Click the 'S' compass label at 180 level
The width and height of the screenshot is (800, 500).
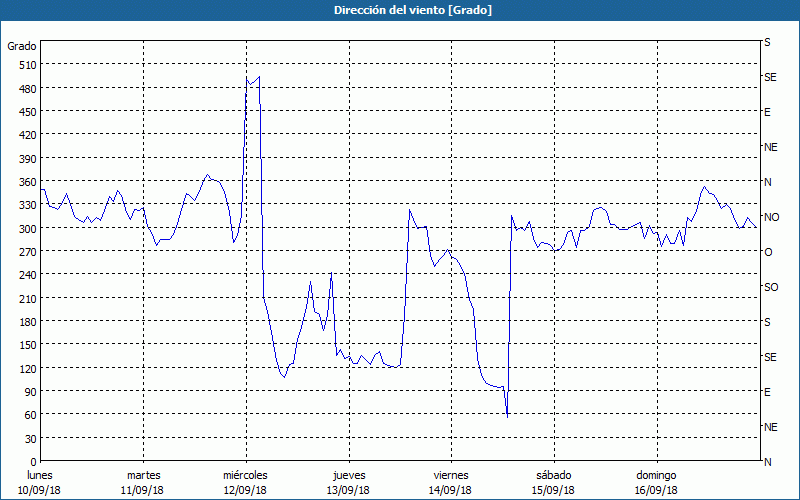point(767,322)
